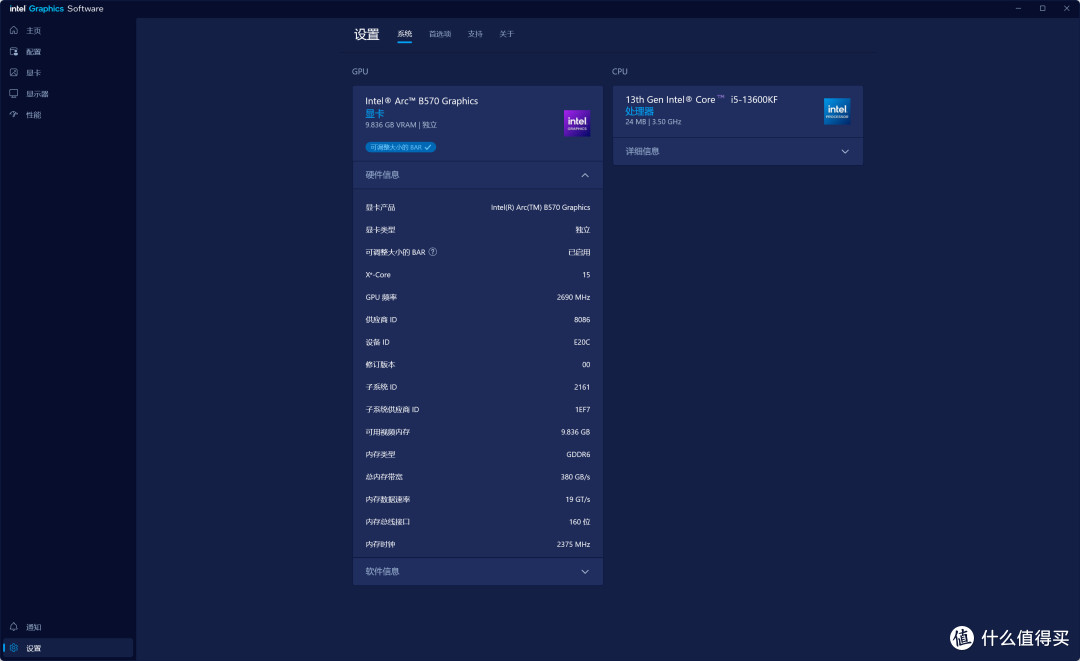The width and height of the screenshot is (1080, 661).
Task: Select the 可用视频内存 value 9.836 GB
Action: pyautogui.click(x=575, y=432)
